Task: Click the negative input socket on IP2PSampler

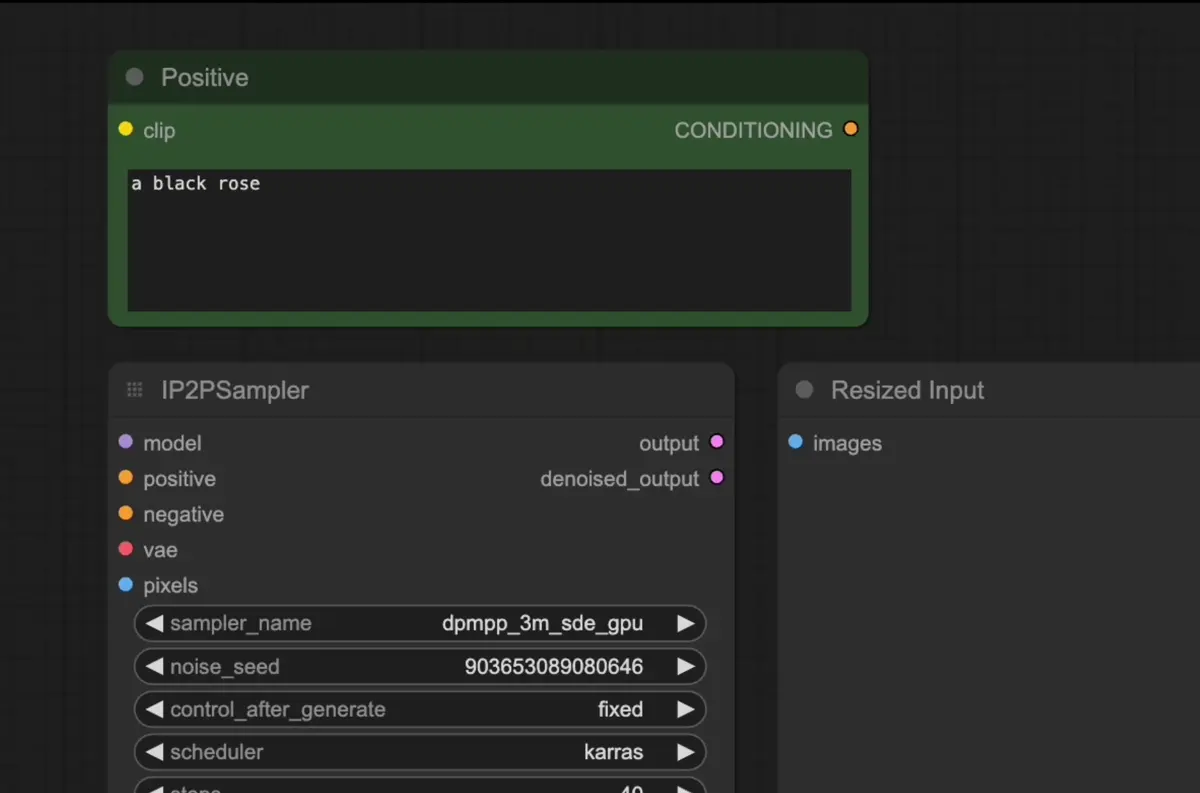Action: [x=125, y=514]
